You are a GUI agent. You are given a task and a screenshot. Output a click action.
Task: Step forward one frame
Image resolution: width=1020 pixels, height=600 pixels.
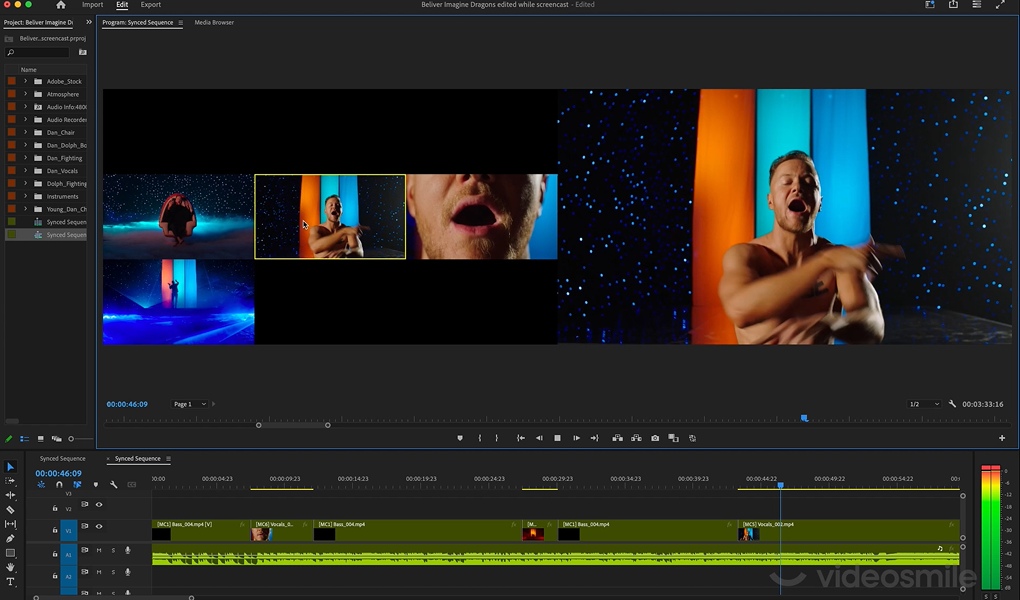click(576, 438)
